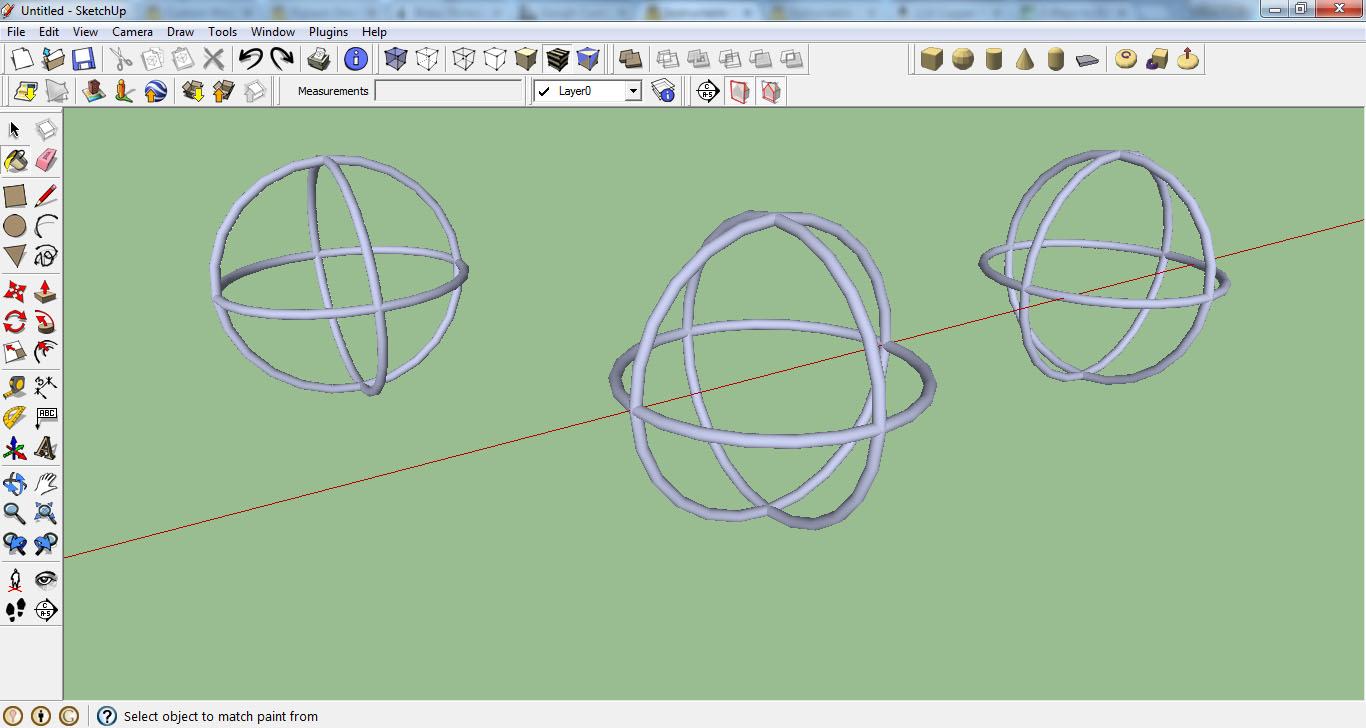
Task: Pick the Scale tool
Action: click(x=15, y=352)
